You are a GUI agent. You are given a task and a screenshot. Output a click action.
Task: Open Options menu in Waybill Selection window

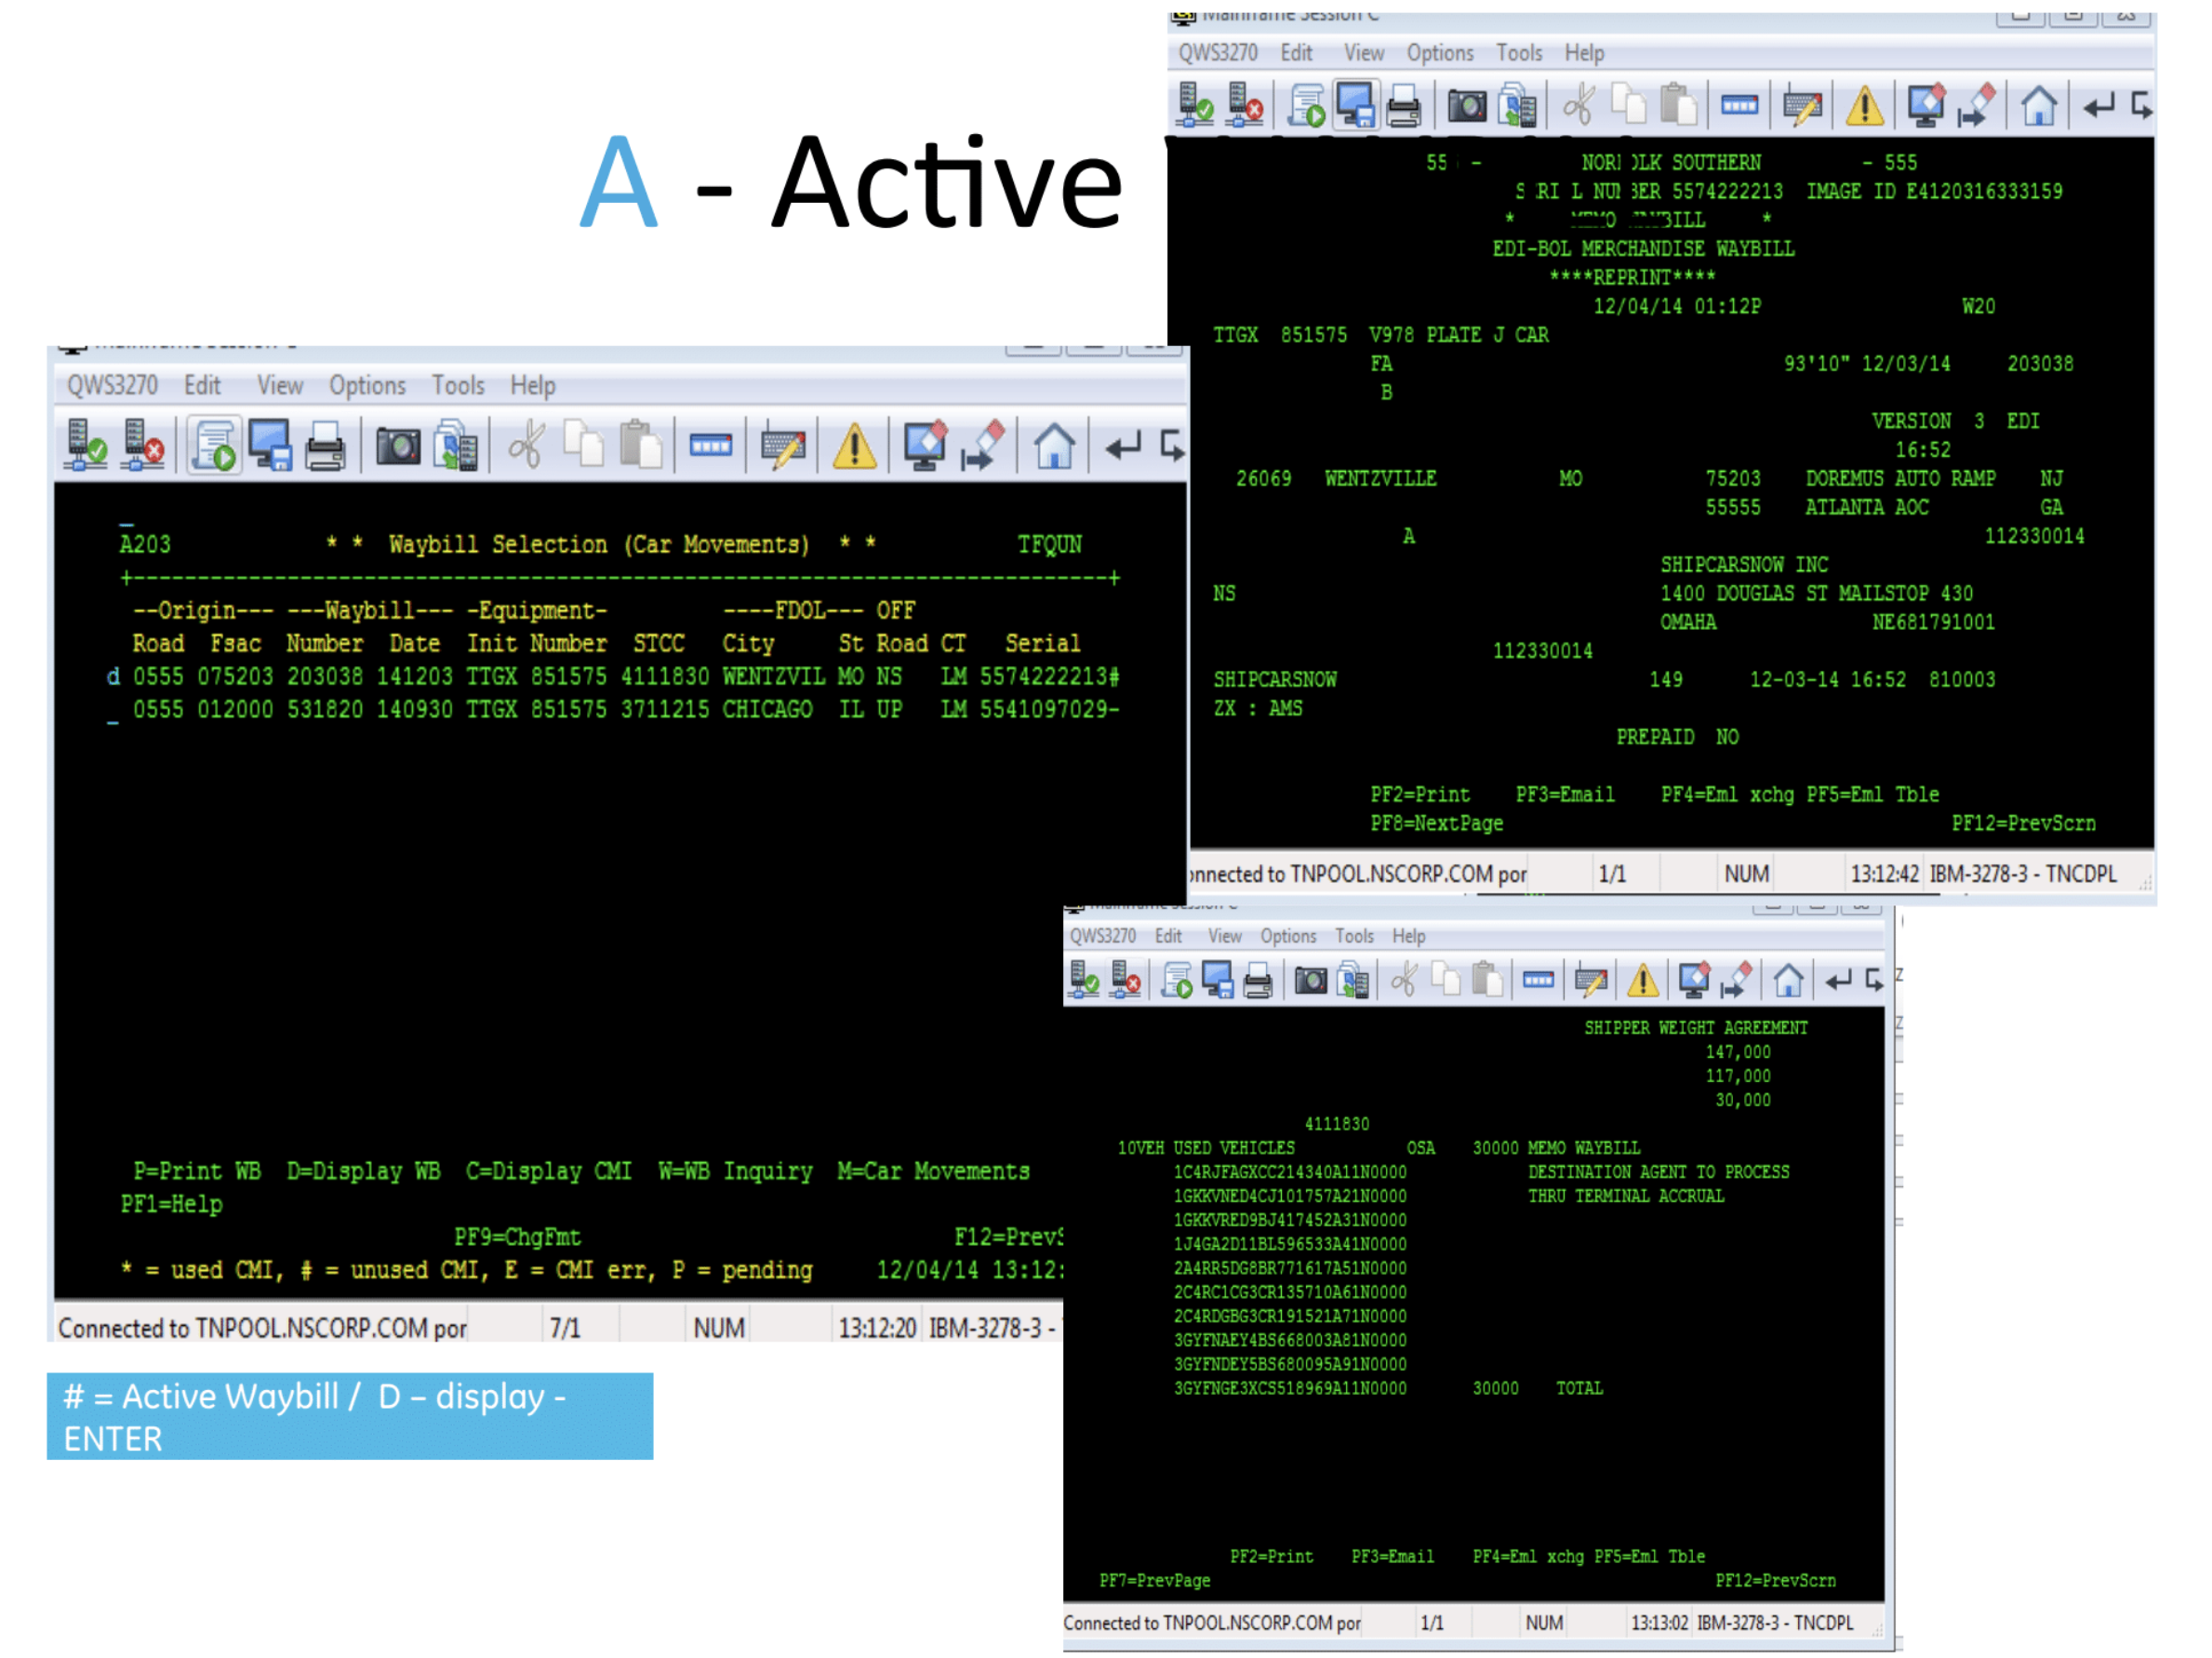click(367, 386)
